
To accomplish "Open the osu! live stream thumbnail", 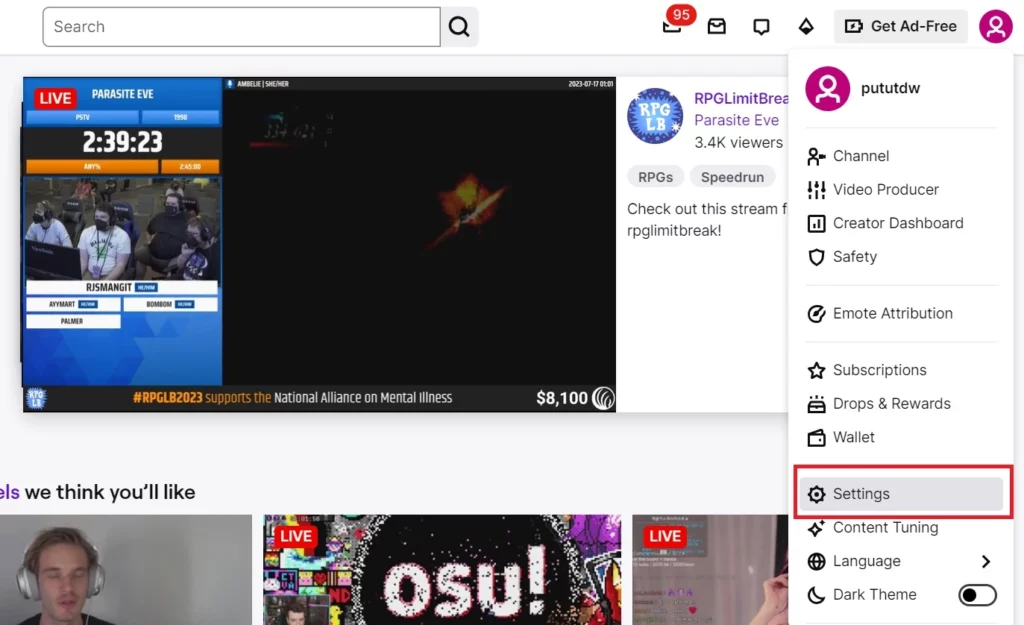I will click(442, 569).
